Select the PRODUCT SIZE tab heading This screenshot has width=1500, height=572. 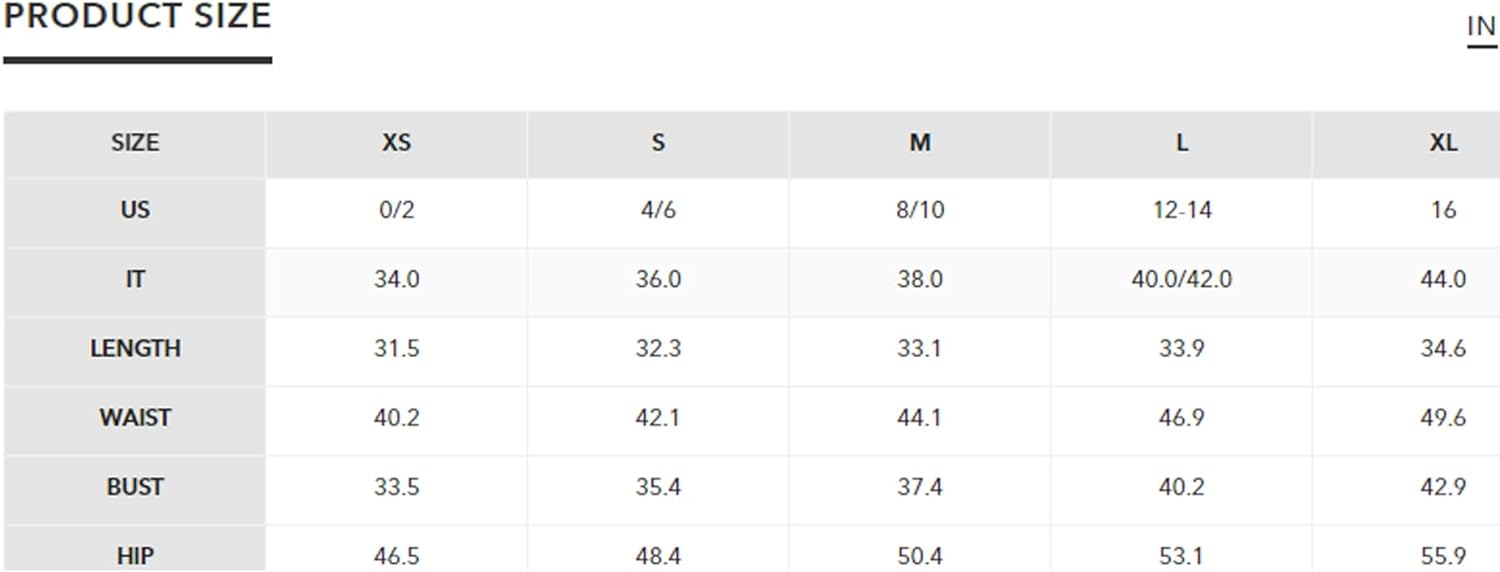[138, 16]
